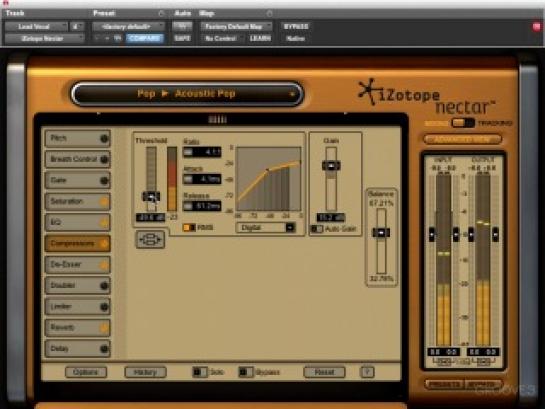Click the next preset plus button
This screenshot has width=545, height=409.
(x=107, y=38)
